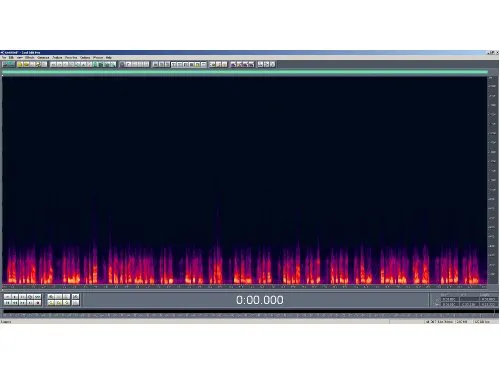Open the Effects menu

pos(30,58)
